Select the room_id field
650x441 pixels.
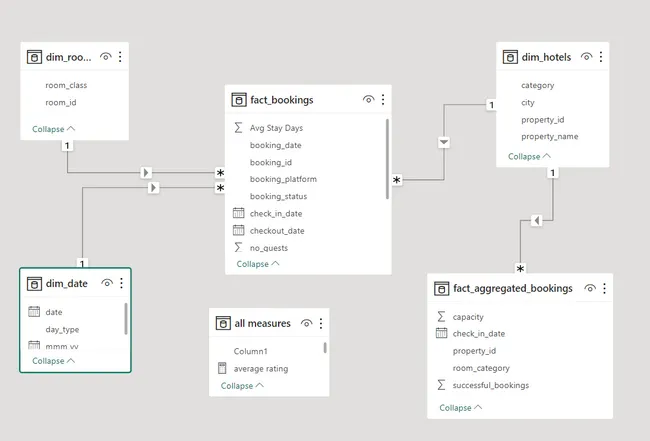coord(61,102)
